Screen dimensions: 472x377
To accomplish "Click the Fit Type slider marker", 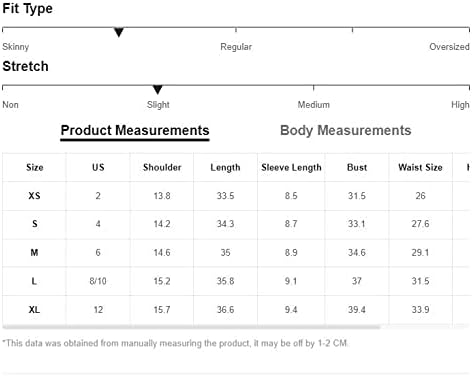I will (119, 32).
